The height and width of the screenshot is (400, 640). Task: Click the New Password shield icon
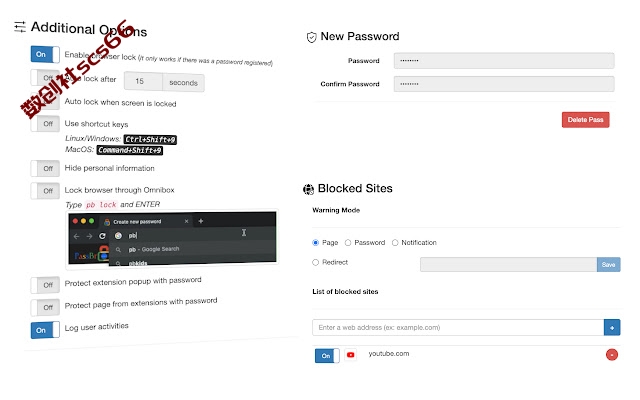pyautogui.click(x=311, y=38)
